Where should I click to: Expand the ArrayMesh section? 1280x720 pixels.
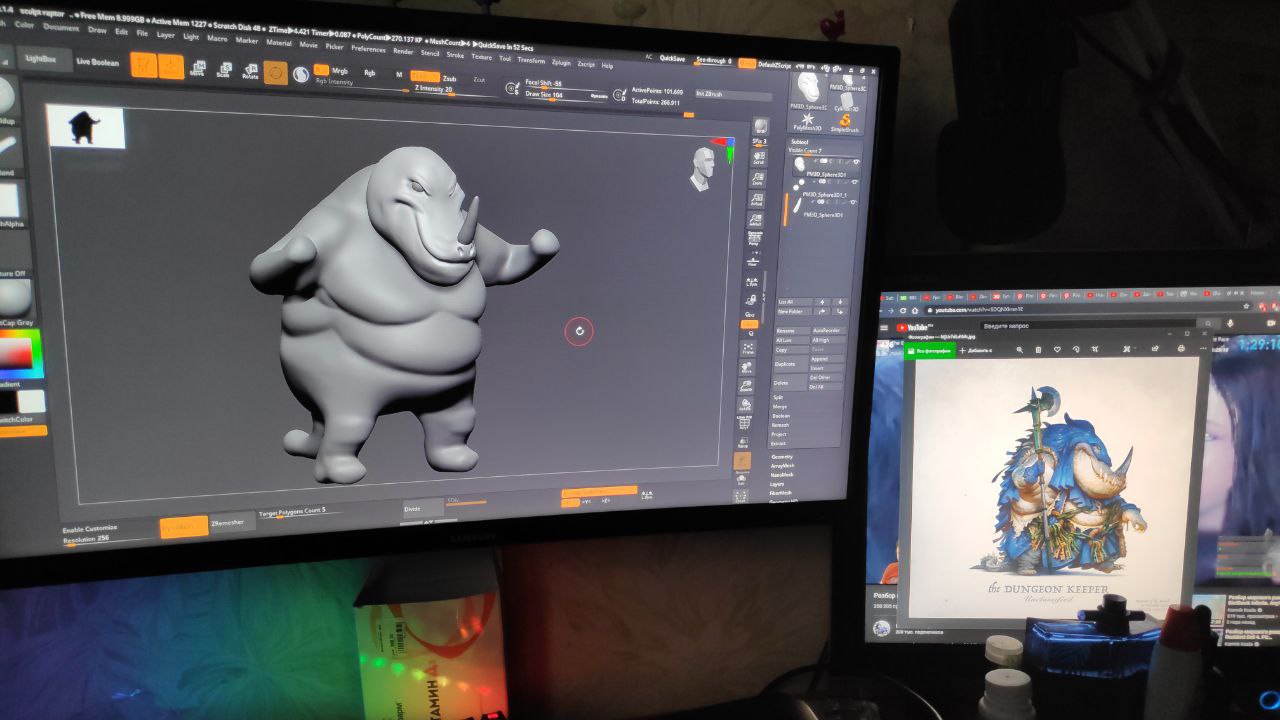pyautogui.click(x=782, y=465)
